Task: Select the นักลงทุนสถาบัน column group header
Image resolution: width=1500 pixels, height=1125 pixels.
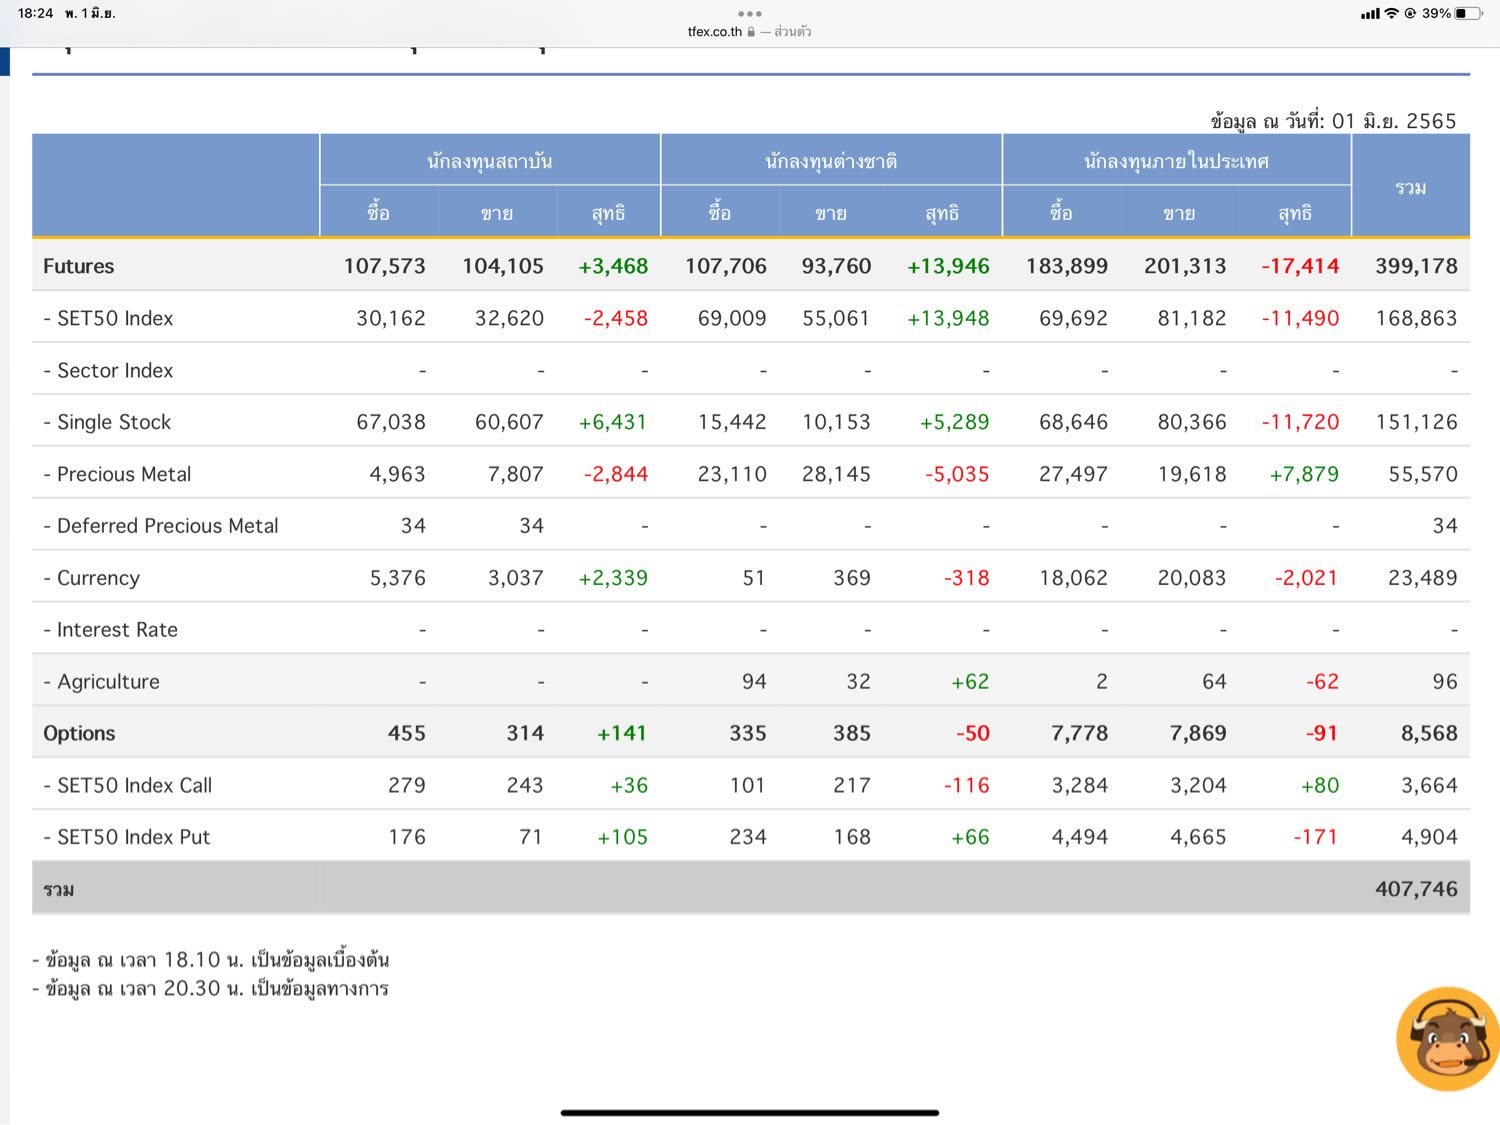Action: click(489, 161)
